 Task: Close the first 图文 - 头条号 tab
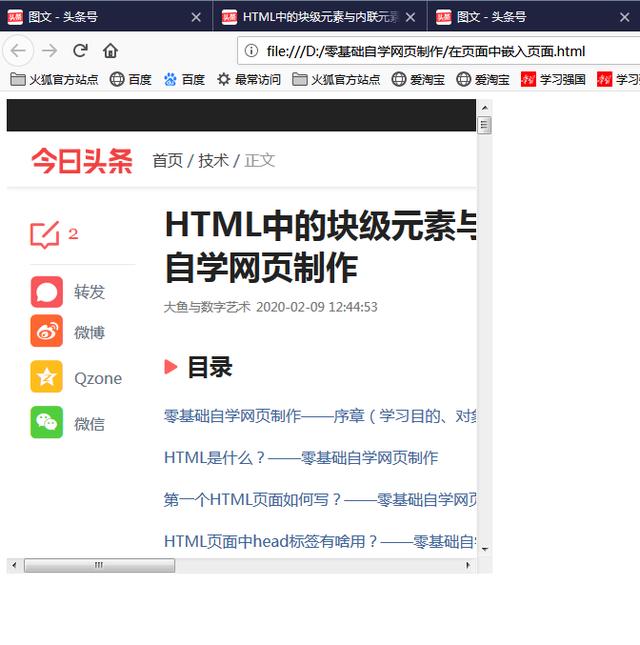click(x=196, y=17)
